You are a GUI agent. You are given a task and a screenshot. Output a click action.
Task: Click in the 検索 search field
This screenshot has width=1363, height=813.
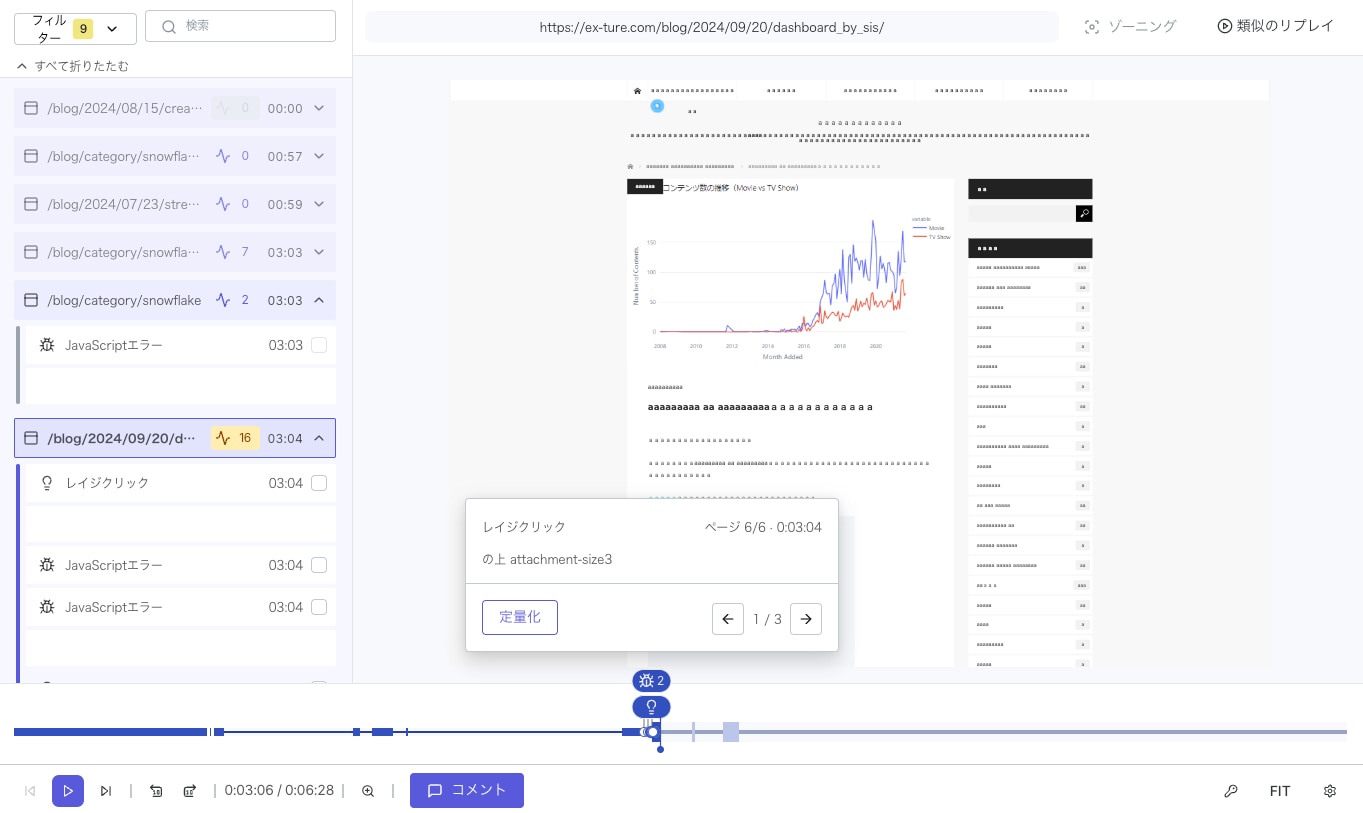(240, 26)
